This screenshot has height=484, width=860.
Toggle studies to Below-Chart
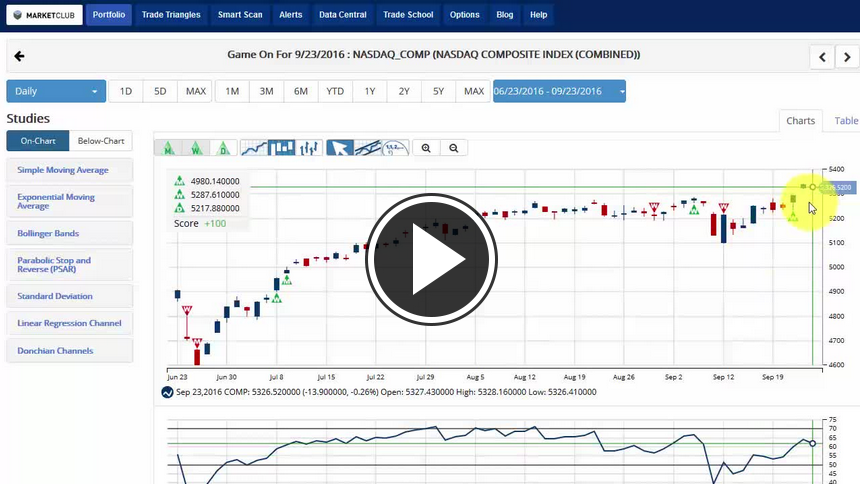(101, 141)
